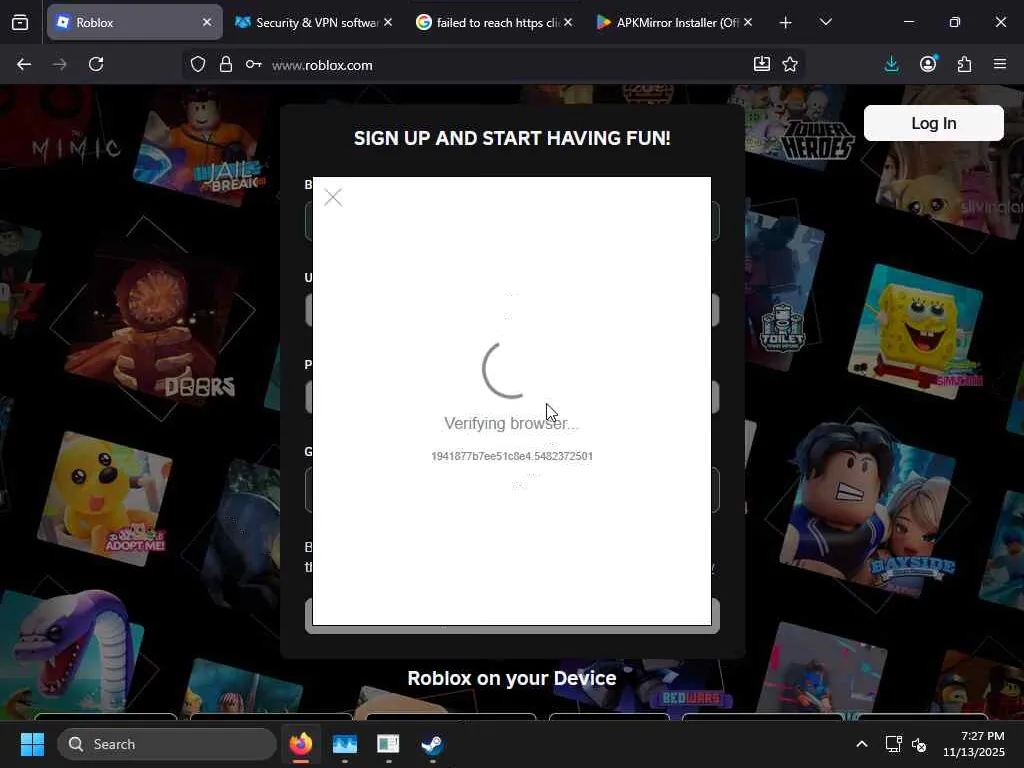Open the network status tray icon
The image size is (1024, 768).
tap(893, 744)
